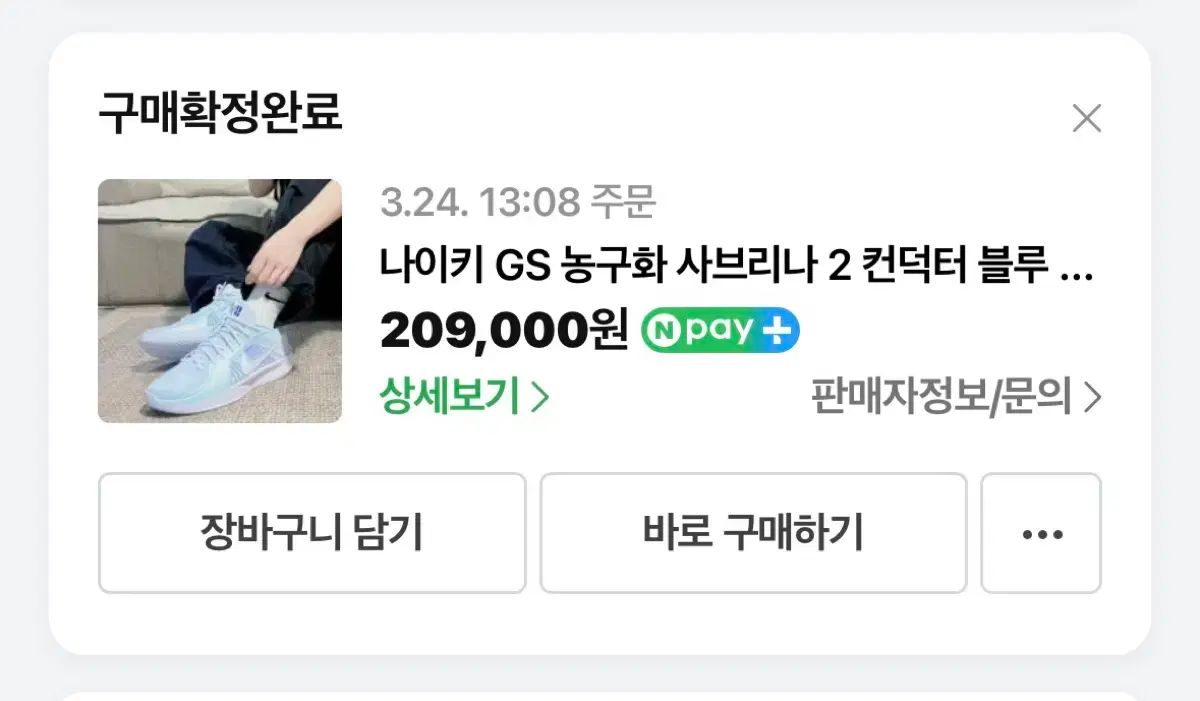The image size is (1200, 701).
Task: Open the three-dot more options button
Action: (1041, 533)
